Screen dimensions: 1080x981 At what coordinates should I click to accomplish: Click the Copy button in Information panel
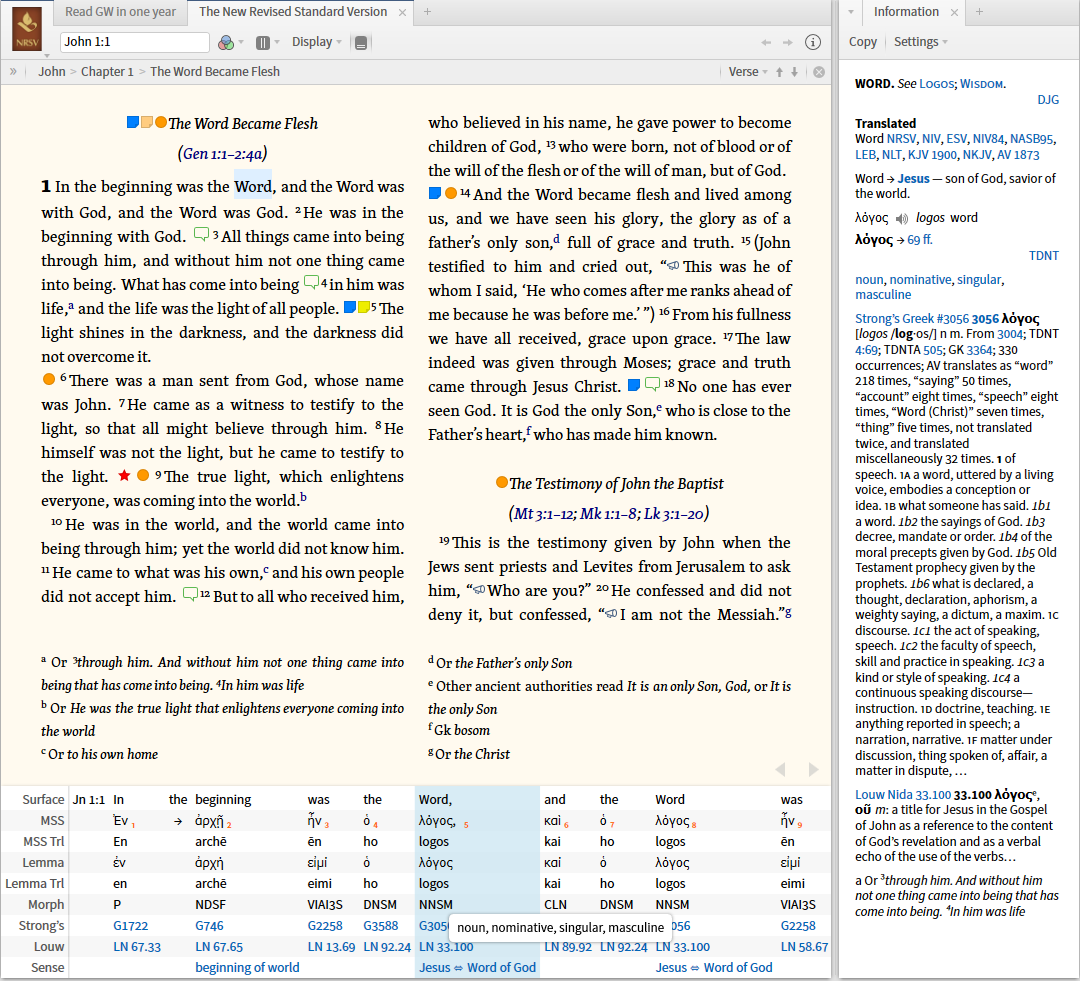(862, 42)
